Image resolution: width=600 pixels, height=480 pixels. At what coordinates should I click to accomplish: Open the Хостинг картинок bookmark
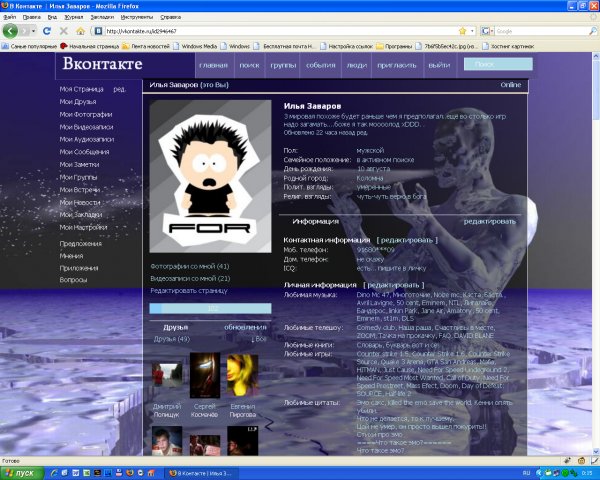(508, 46)
